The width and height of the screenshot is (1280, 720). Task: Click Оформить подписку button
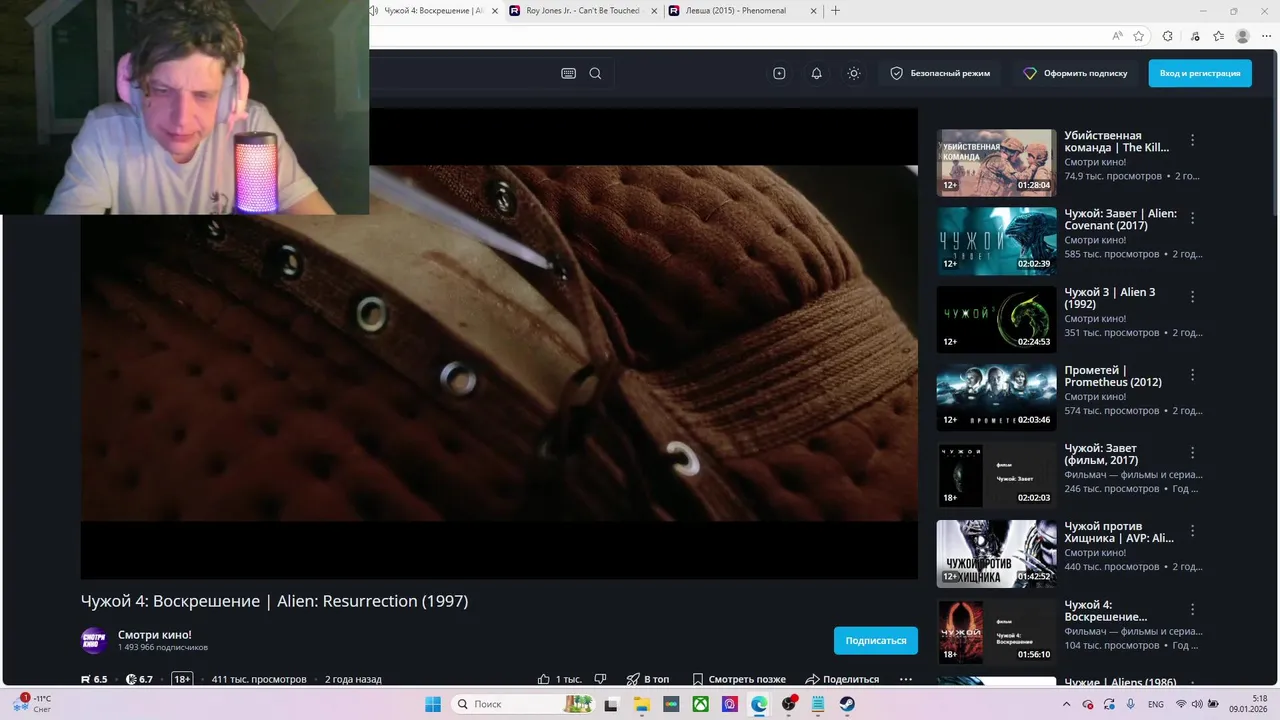(1075, 73)
